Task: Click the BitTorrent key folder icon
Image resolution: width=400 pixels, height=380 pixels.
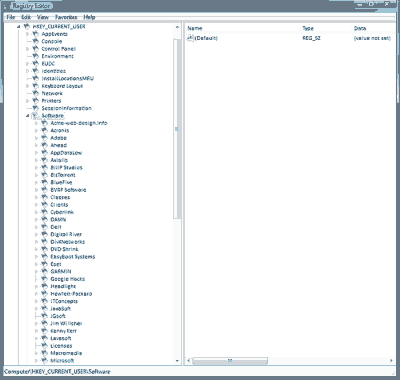Action: pos(45,175)
